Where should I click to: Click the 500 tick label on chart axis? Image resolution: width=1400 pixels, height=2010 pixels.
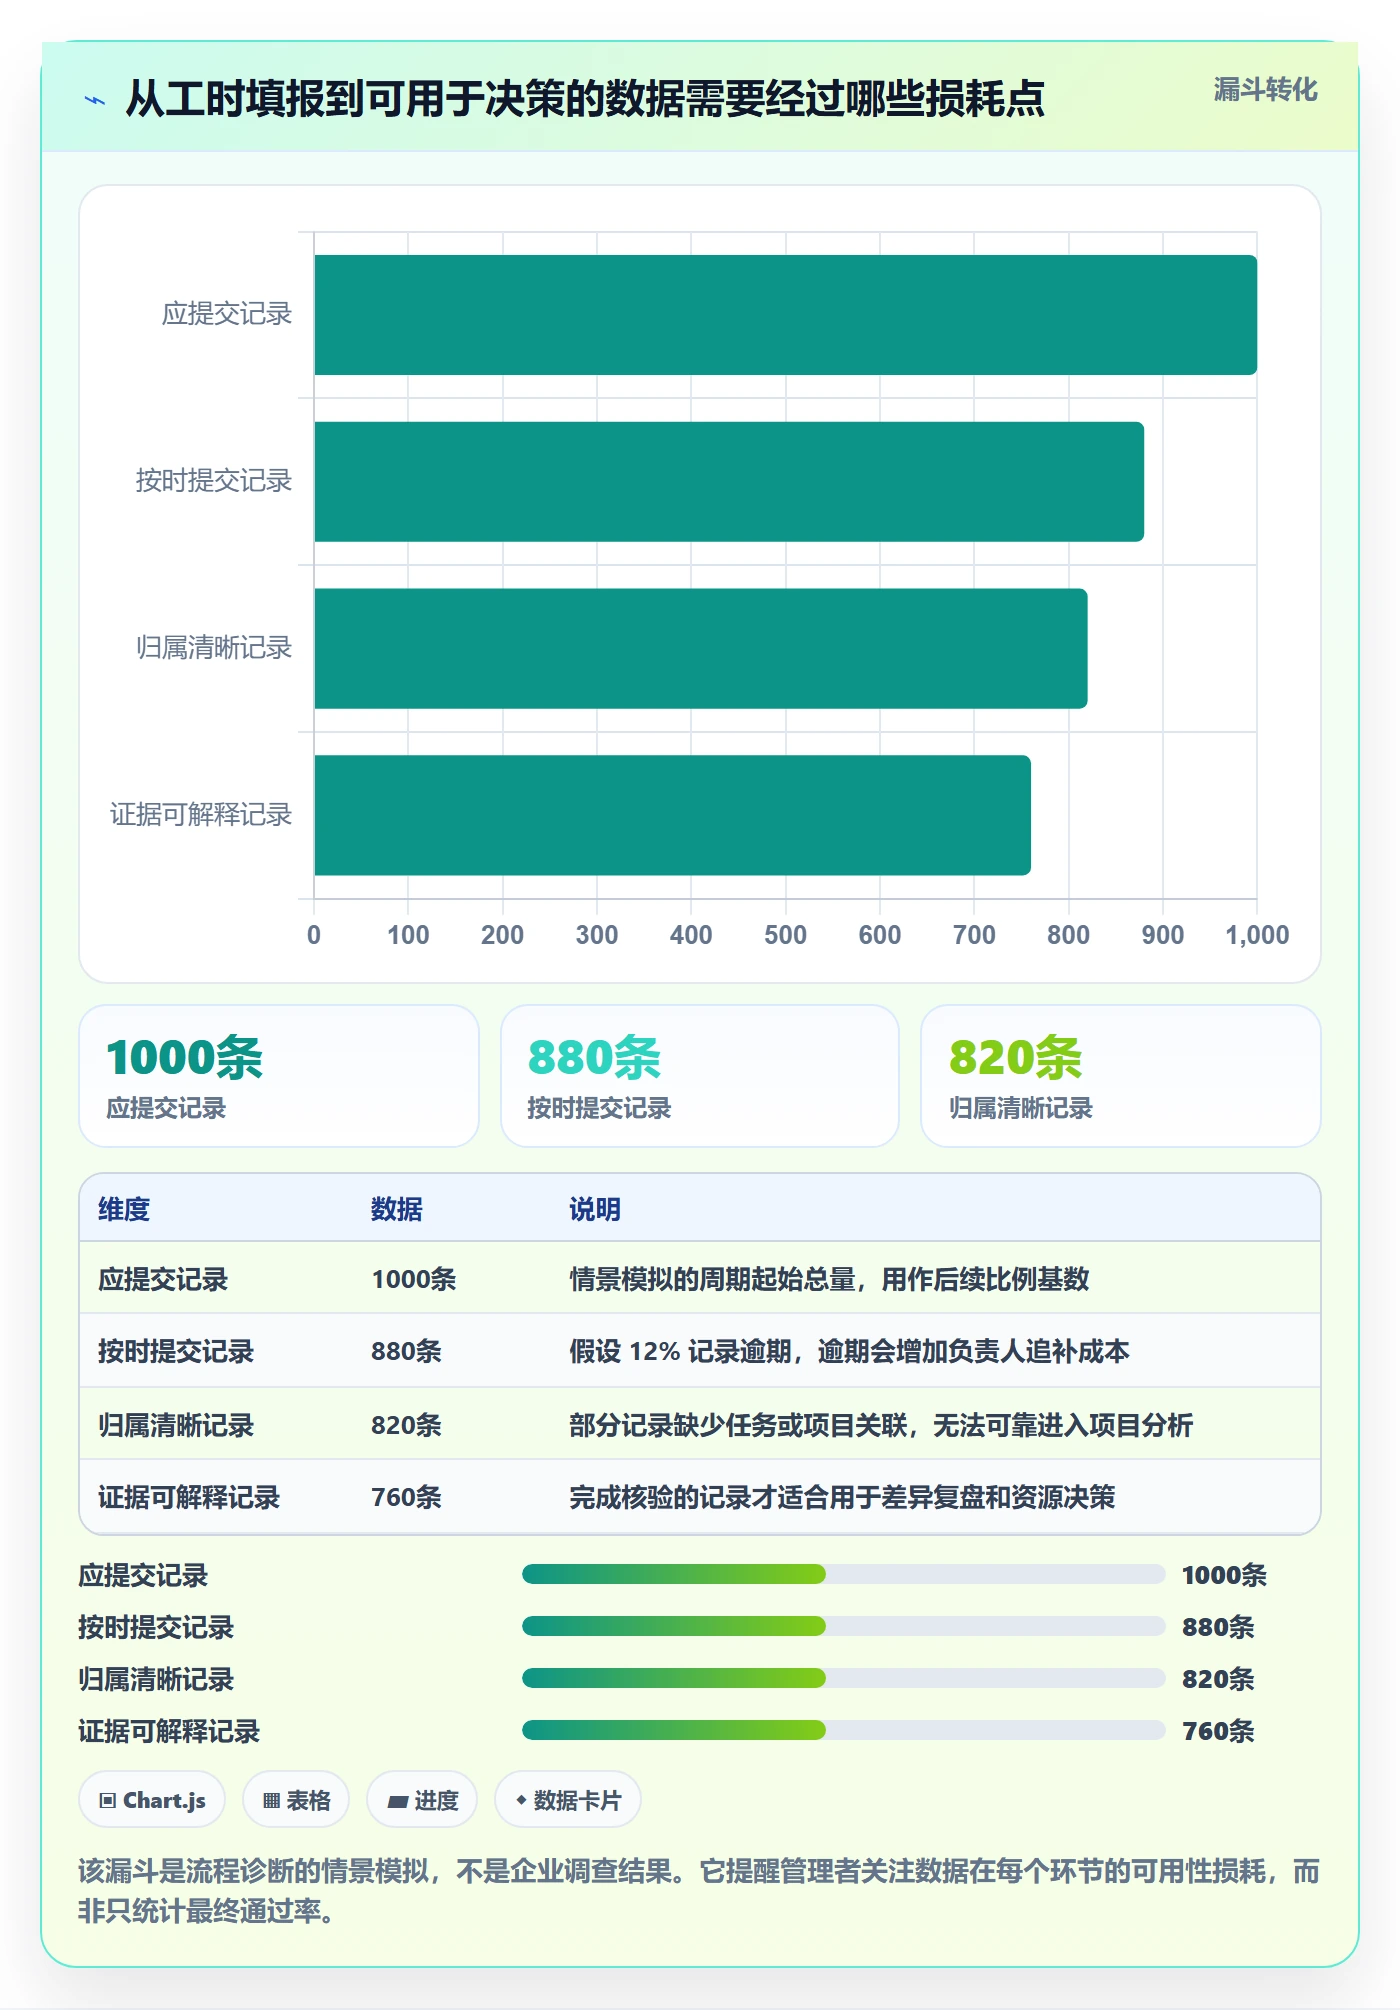[x=785, y=935]
